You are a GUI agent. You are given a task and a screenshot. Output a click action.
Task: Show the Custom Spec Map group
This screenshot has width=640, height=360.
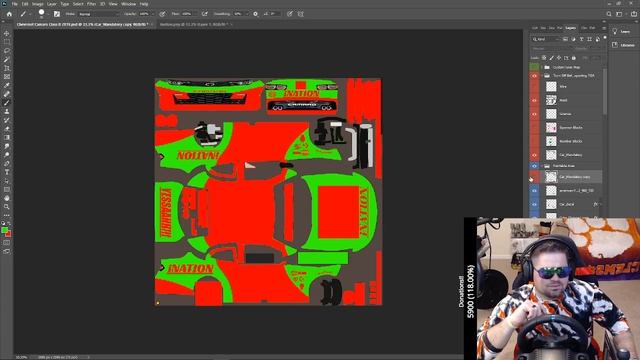[x=534, y=67]
